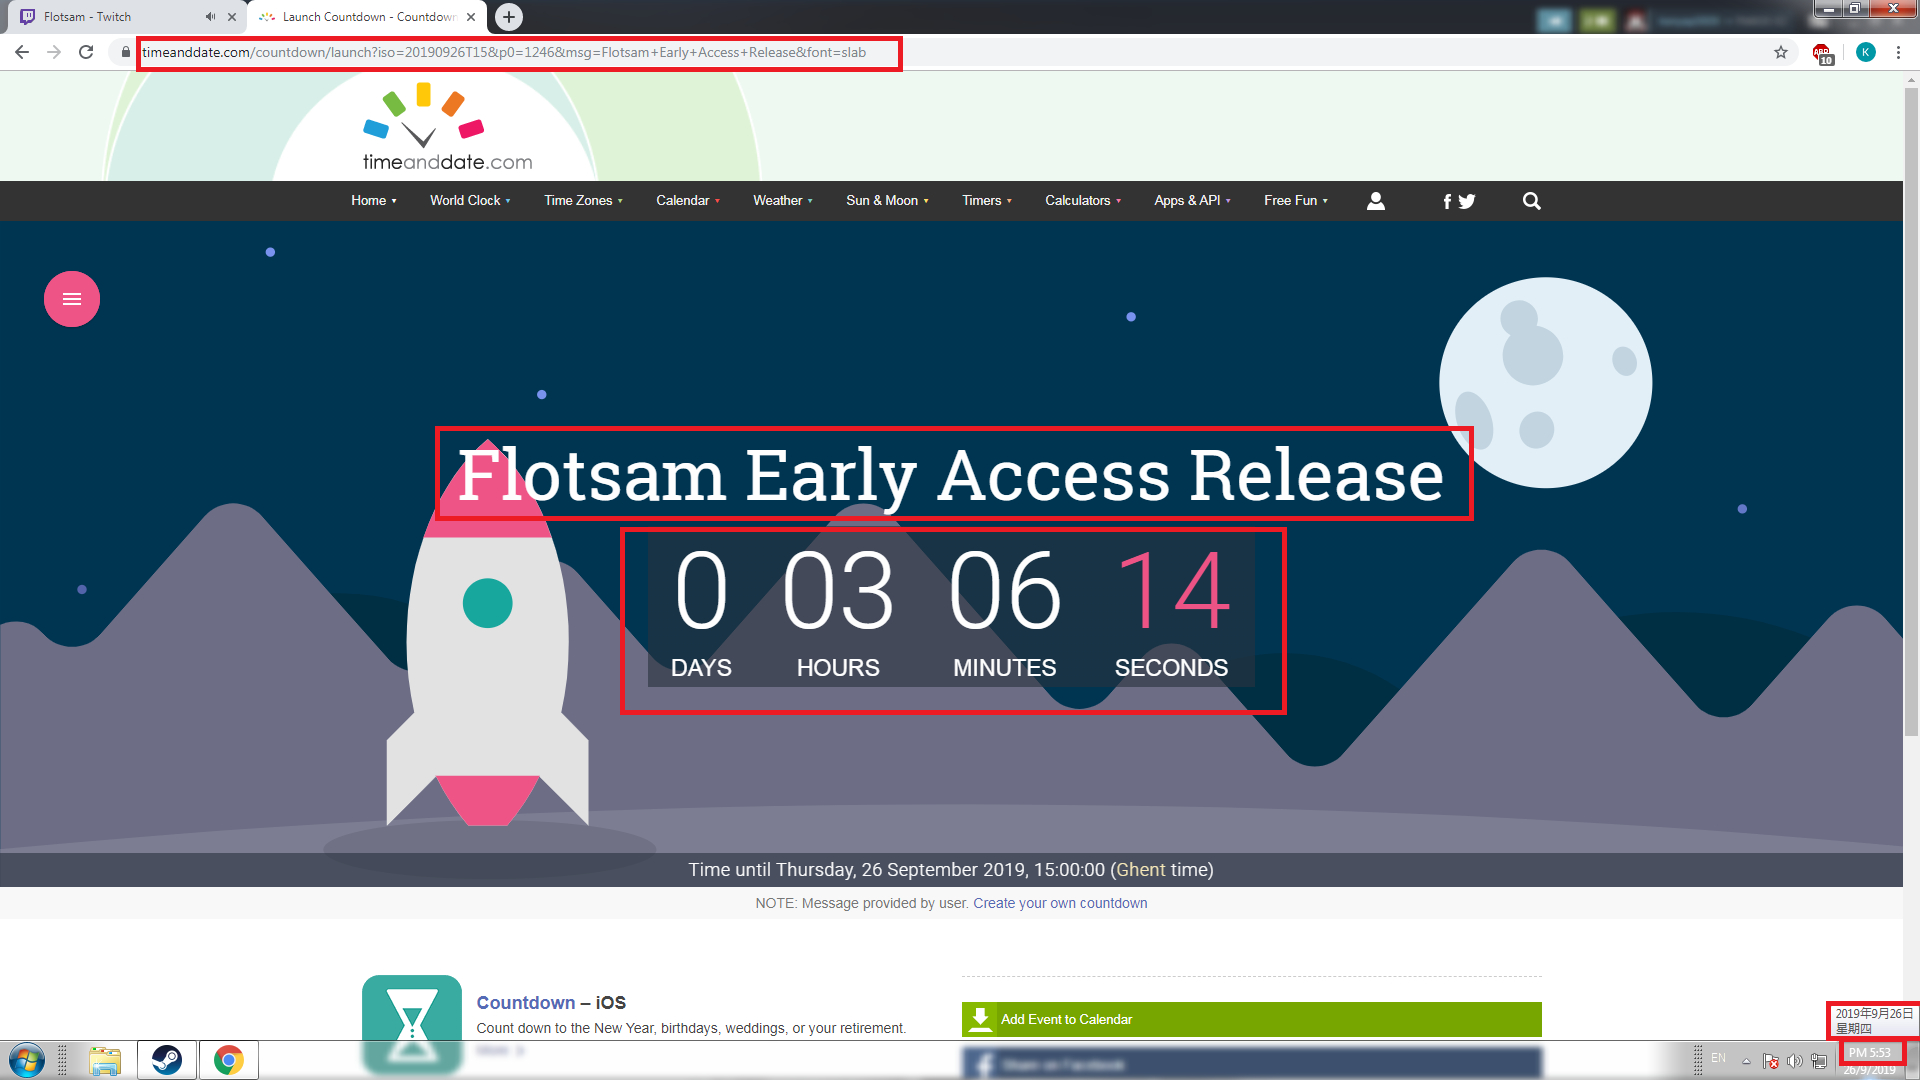
Task: Expand the Weather menu
Action: tap(783, 201)
